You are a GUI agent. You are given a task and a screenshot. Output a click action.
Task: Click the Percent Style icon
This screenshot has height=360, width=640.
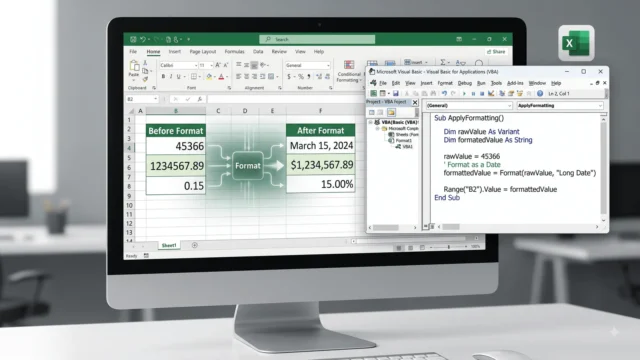[301, 77]
